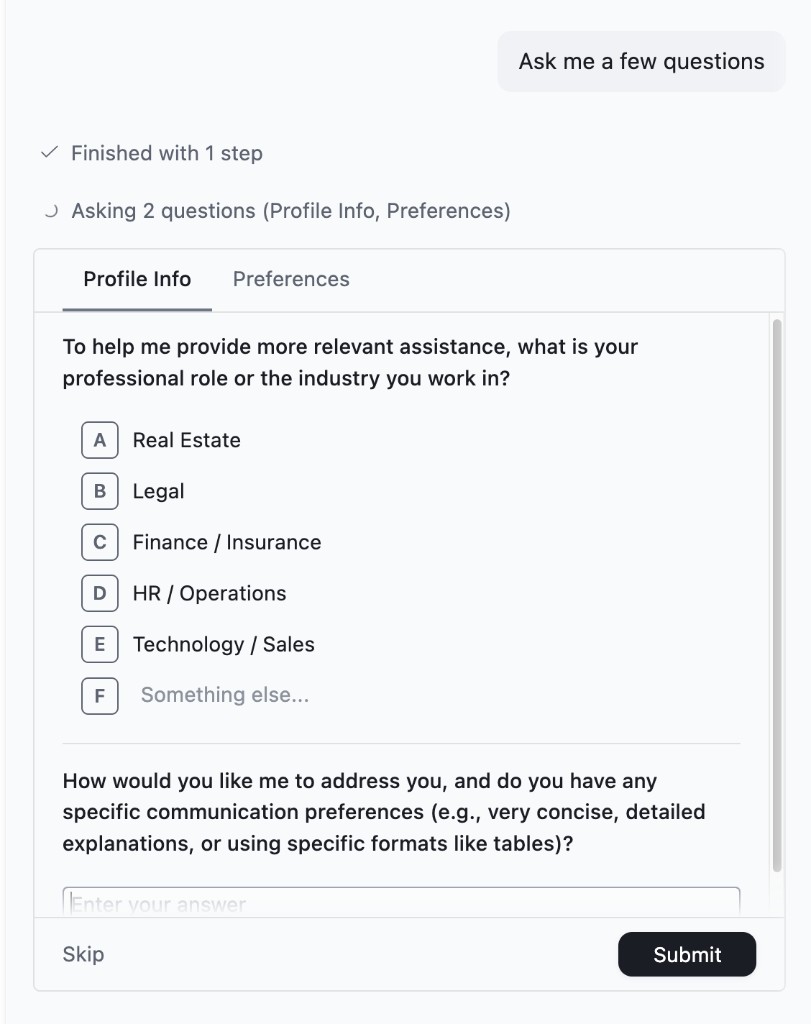This screenshot has width=811, height=1024.
Task: Select the Real Estate option A
Action: 186,440
